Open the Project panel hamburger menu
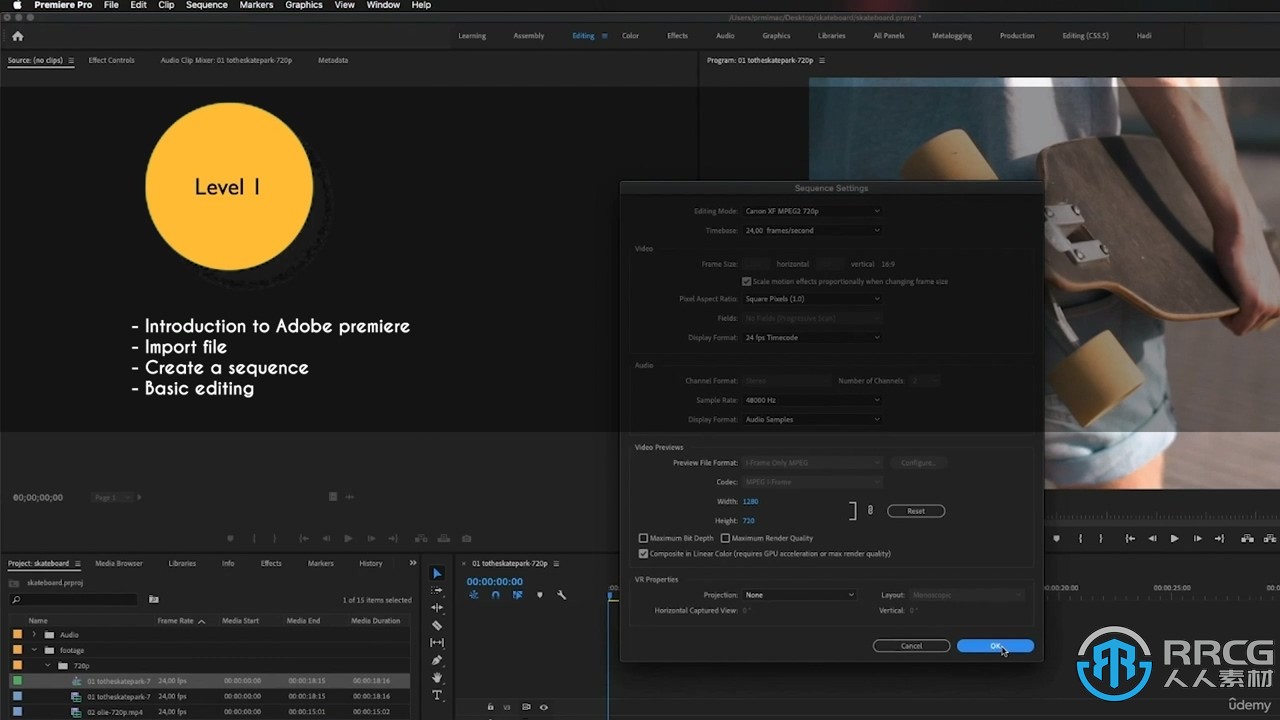Image resolution: width=1280 pixels, height=720 pixels. point(78,563)
